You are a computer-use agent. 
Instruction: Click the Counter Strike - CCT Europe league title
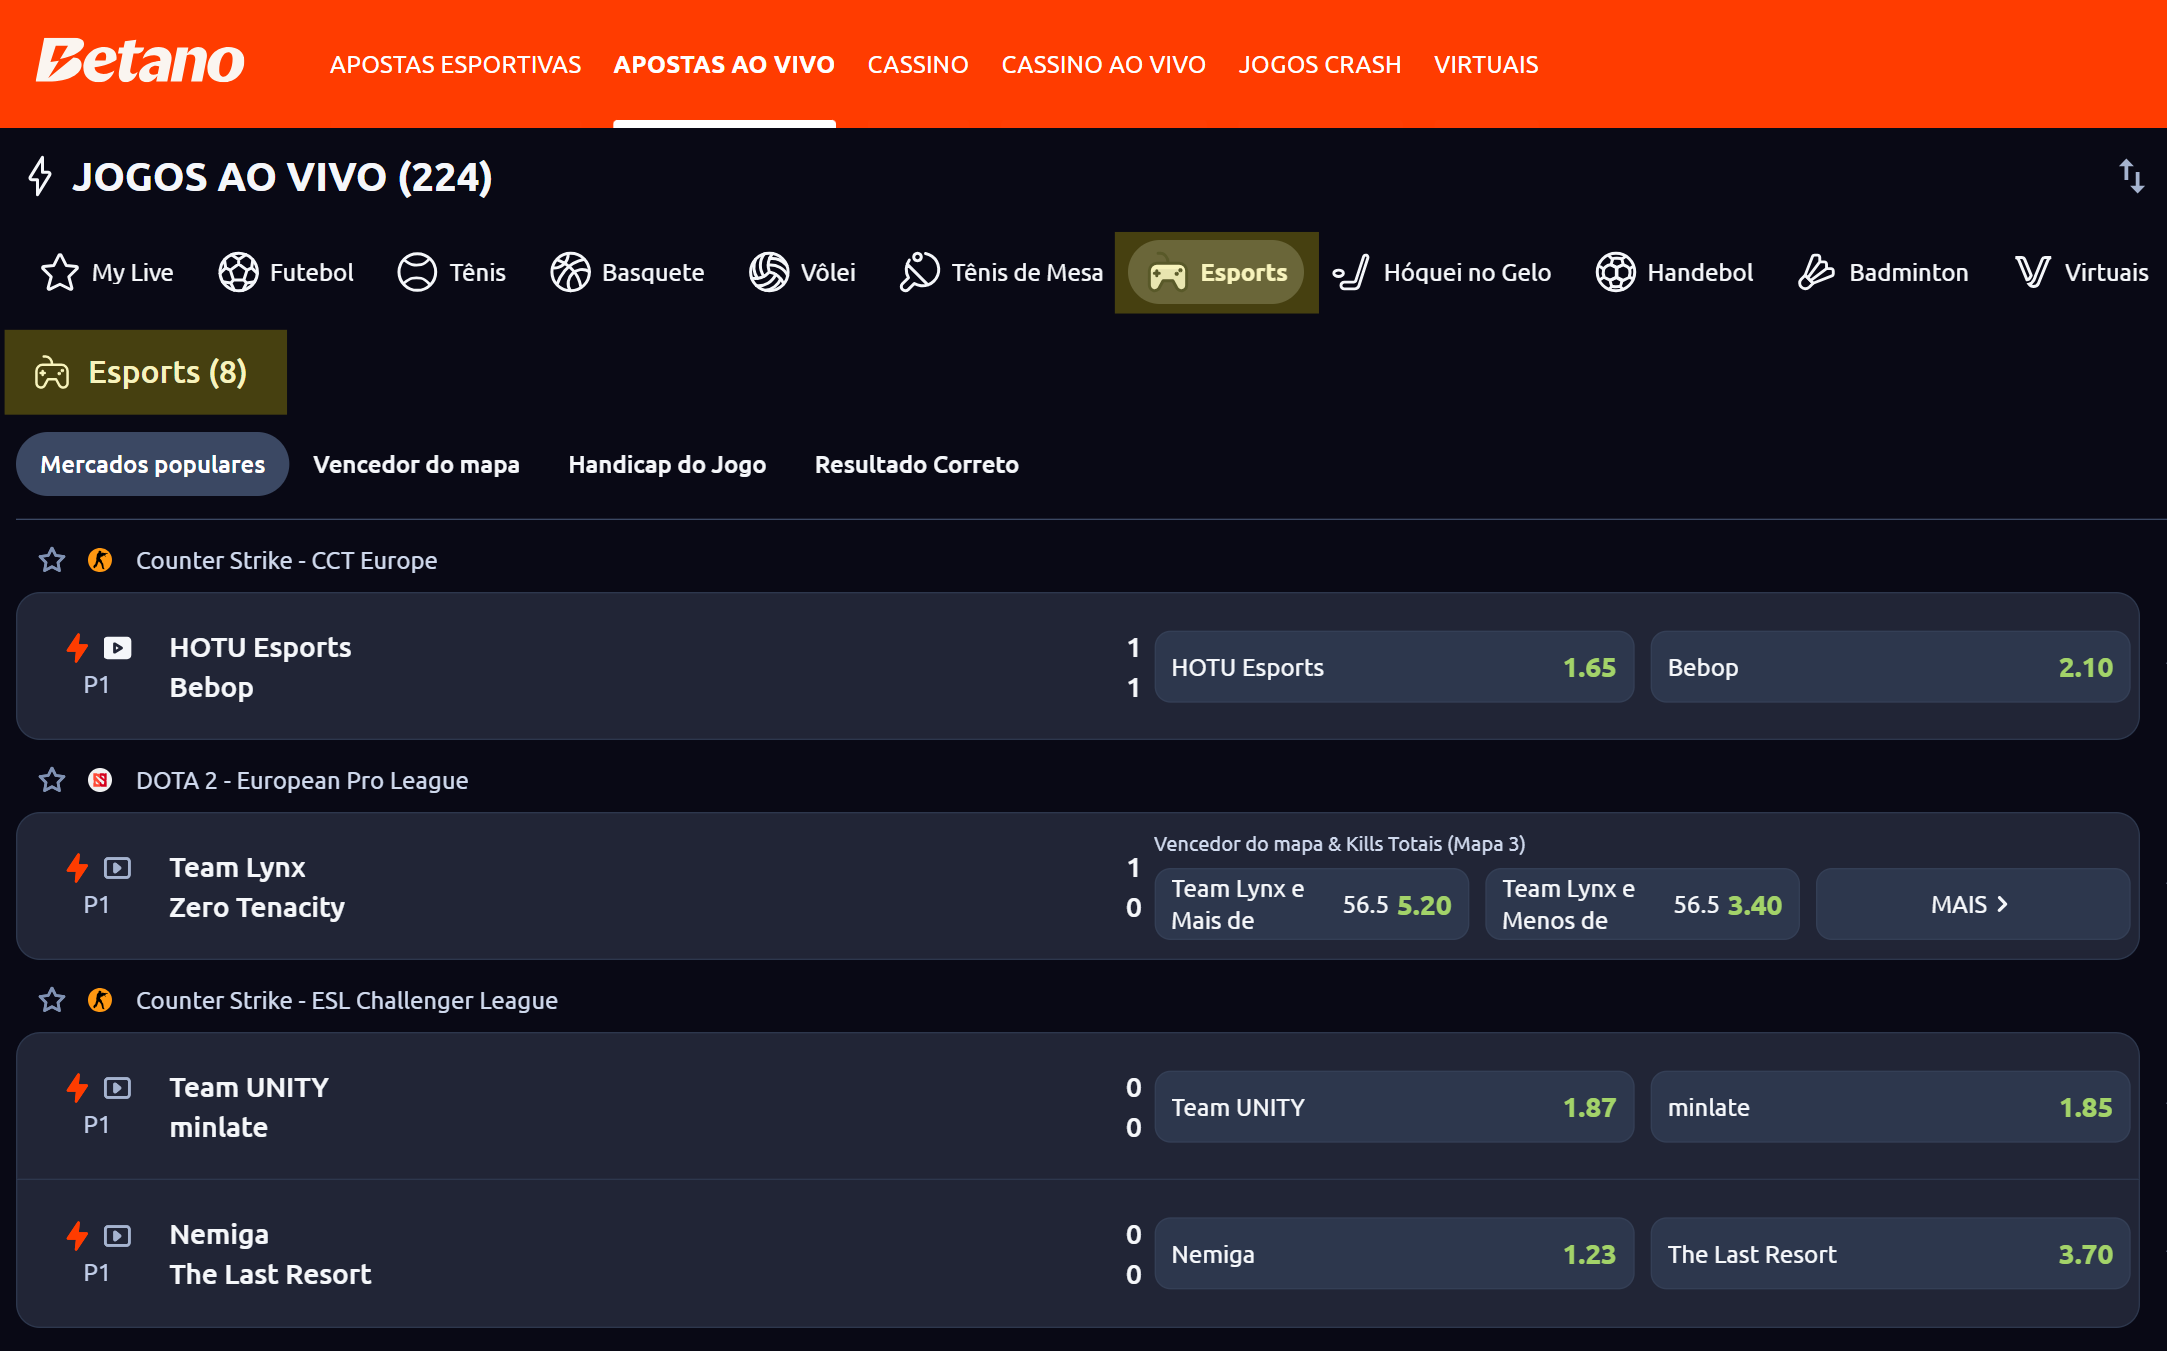287,560
